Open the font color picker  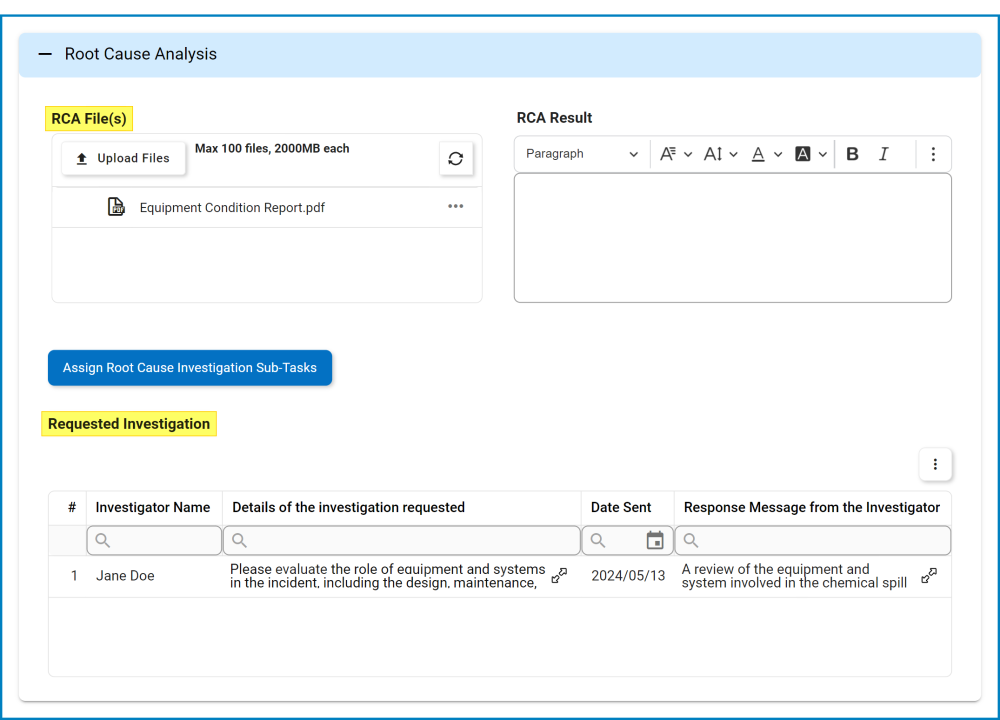(765, 154)
